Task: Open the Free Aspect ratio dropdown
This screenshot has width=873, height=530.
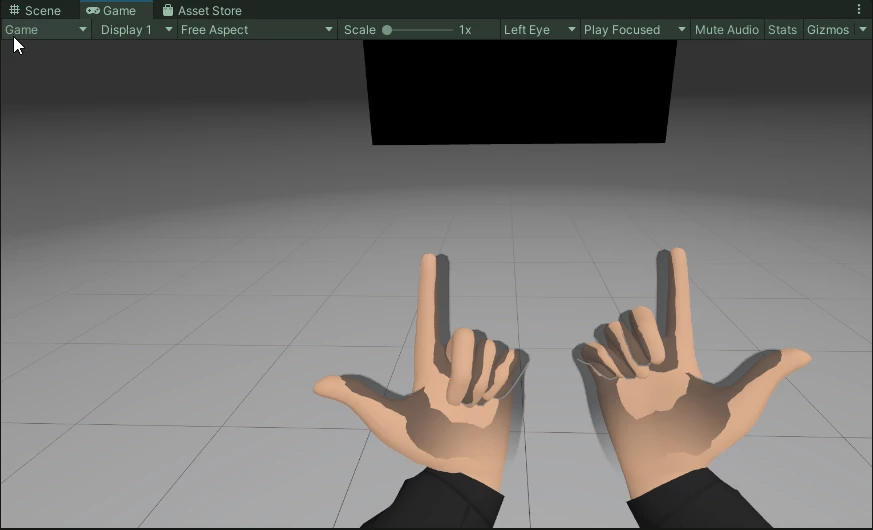Action: click(x=257, y=30)
